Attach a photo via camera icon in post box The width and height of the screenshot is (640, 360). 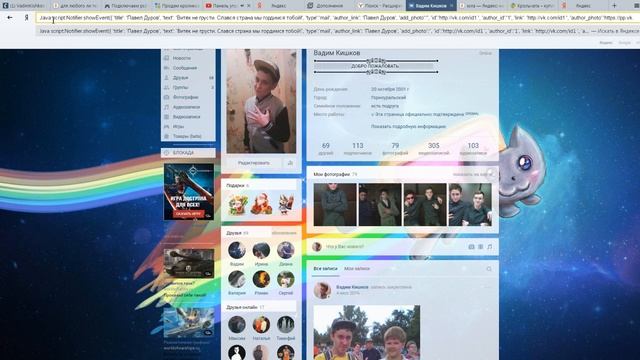pos(471,247)
